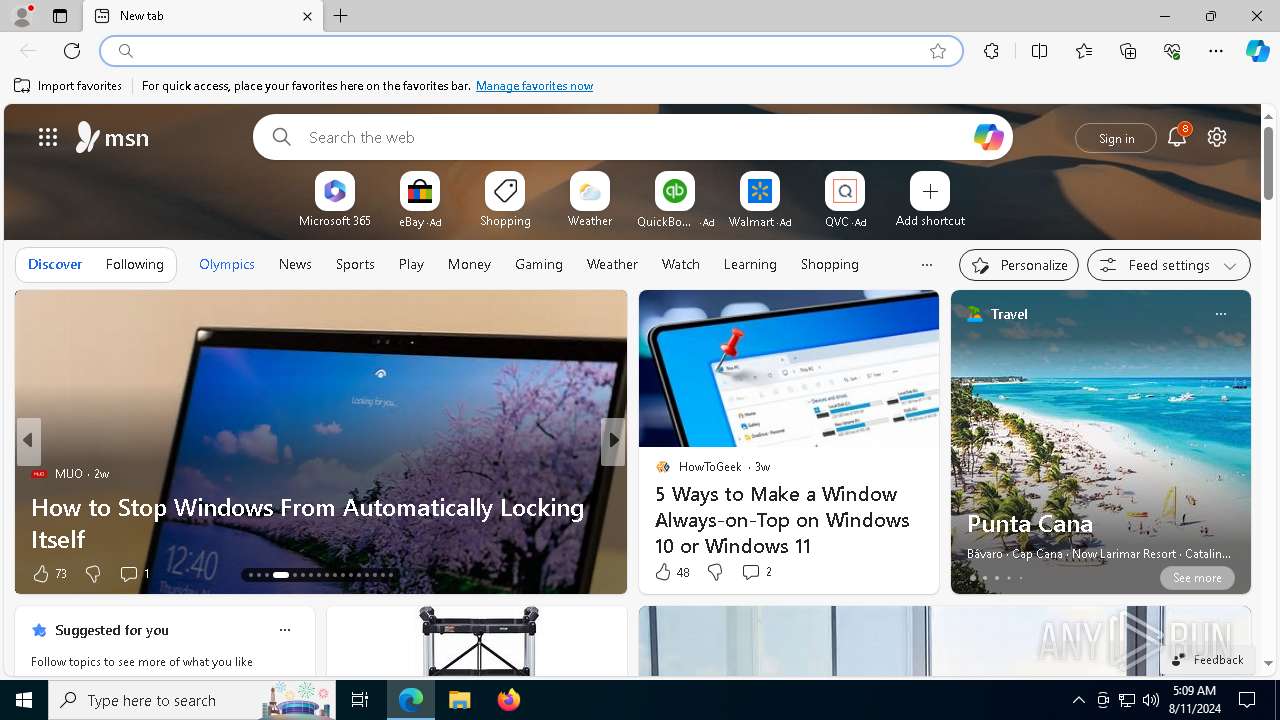The height and width of the screenshot is (720, 1280).
Task: Open the Watch feed category
Action: click(x=681, y=264)
